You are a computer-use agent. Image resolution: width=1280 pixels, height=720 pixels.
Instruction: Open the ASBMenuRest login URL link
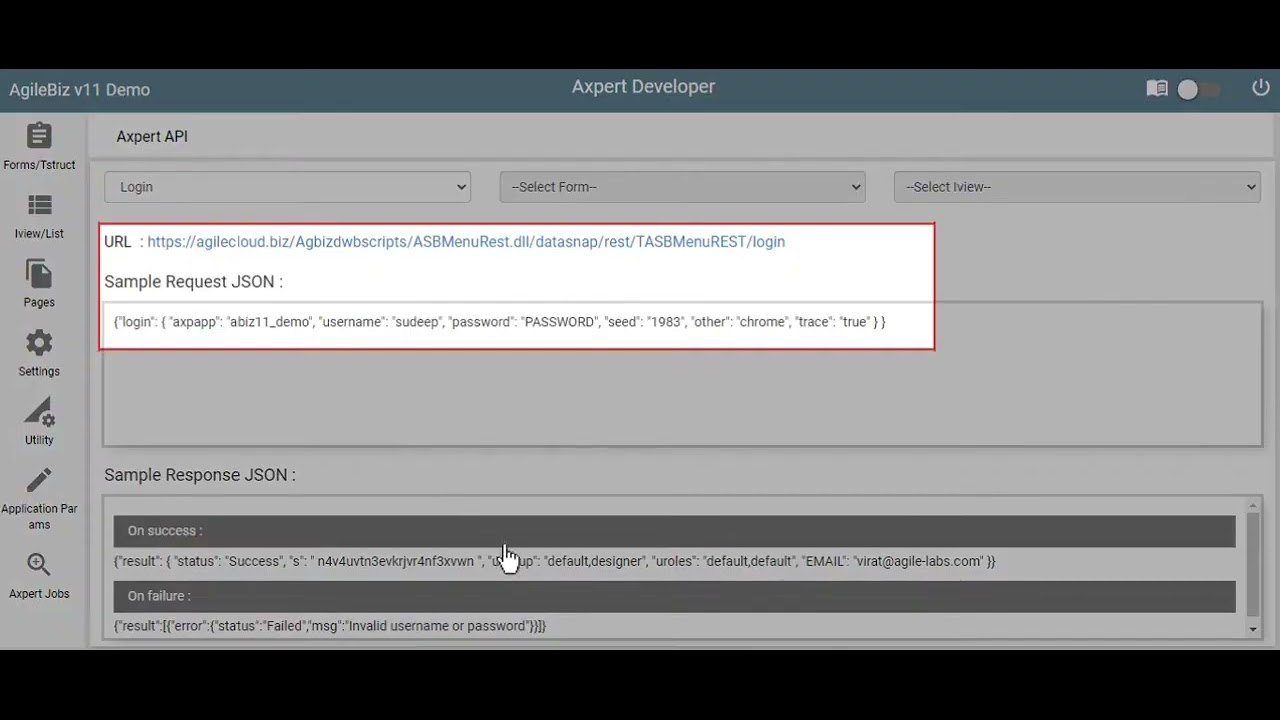pos(466,242)
